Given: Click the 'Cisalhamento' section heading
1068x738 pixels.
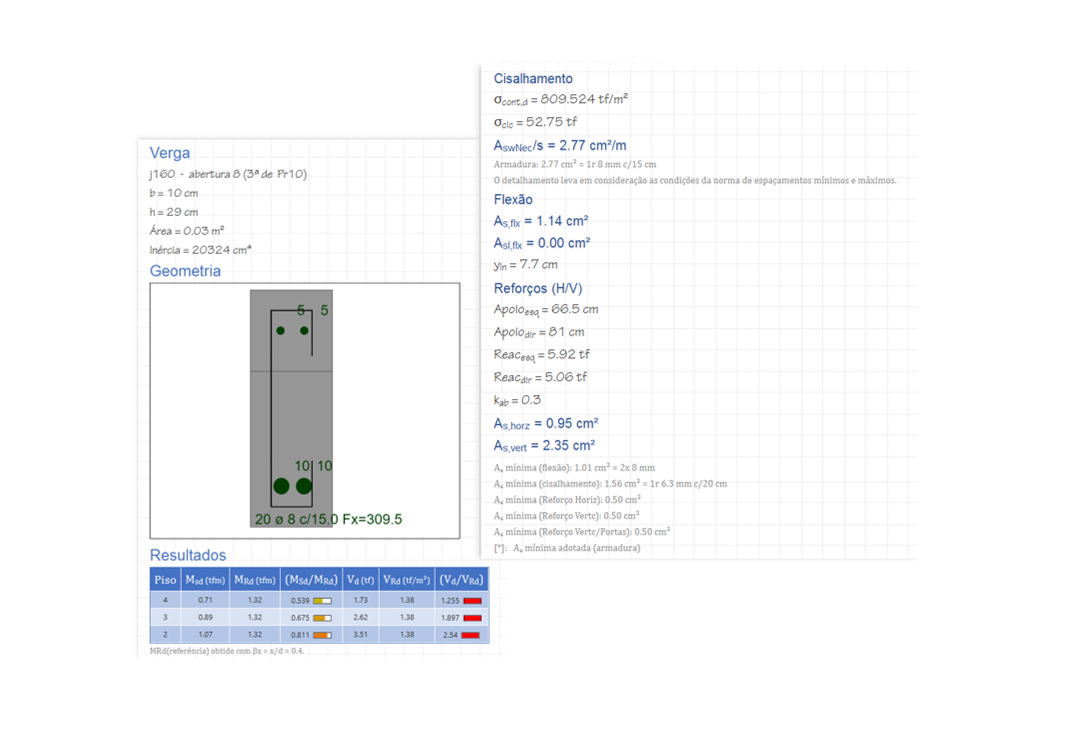Looking at the screenshot, I should click(x=533, y=78).
